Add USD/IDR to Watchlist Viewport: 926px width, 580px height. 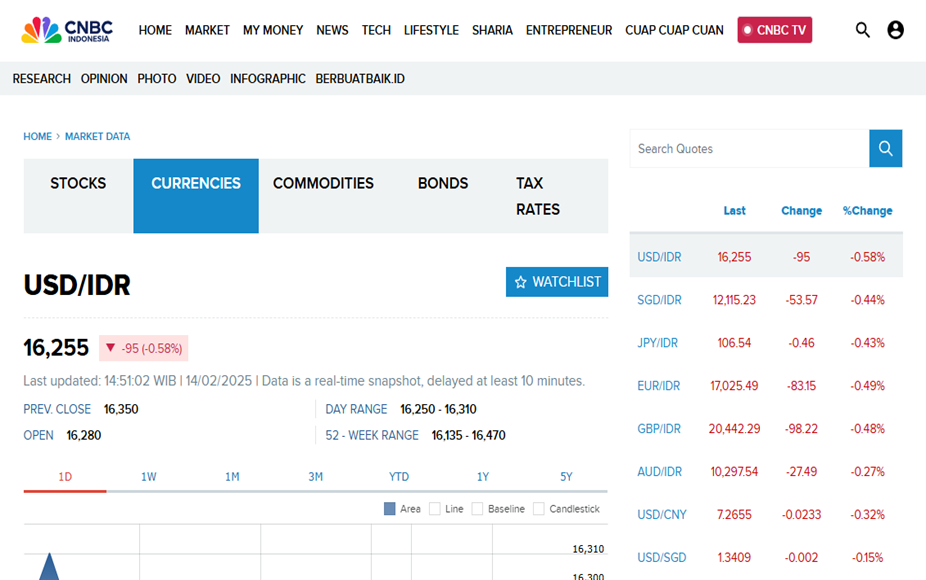(557, 282)
